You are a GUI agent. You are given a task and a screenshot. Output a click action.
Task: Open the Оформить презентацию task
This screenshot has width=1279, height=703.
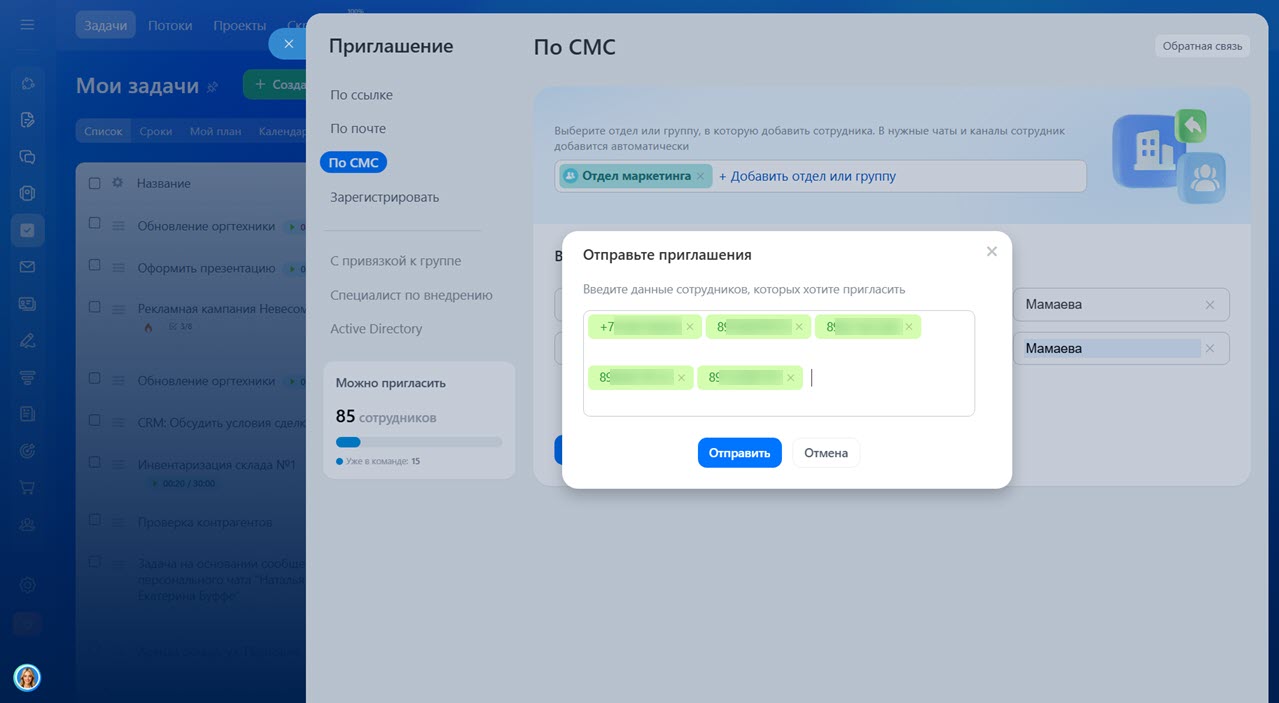pyautogui.click(x=206, y=268)
